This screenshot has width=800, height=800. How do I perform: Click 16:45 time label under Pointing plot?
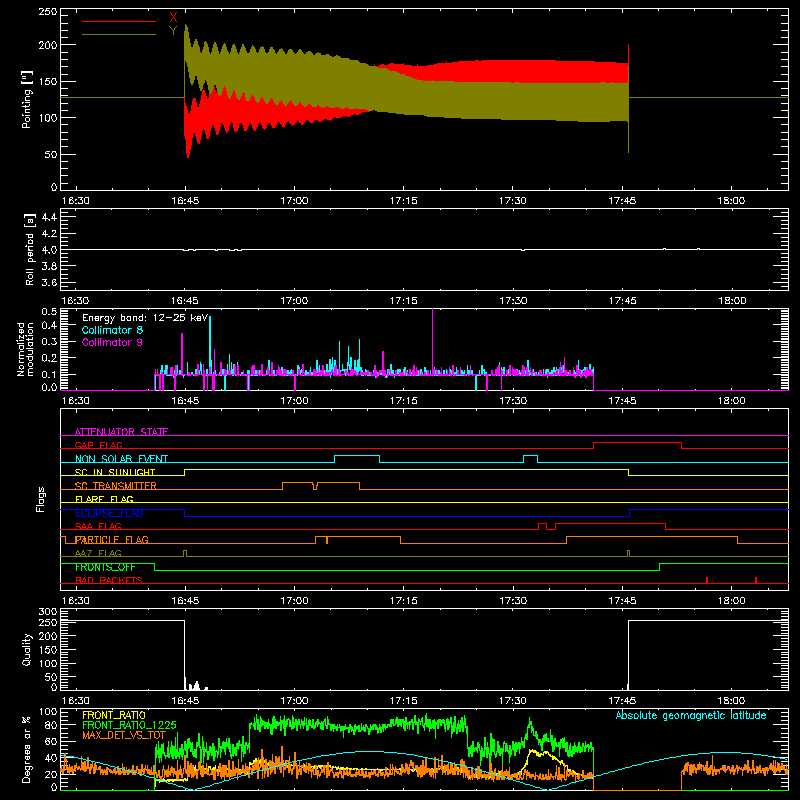[x=185, y=201]
